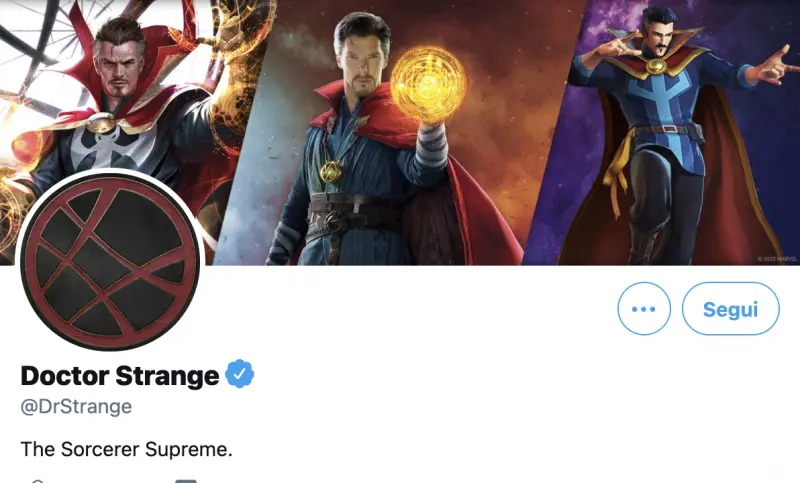
Task: Click the @DrStrange account handle
Action: click(x=76, y=407)
